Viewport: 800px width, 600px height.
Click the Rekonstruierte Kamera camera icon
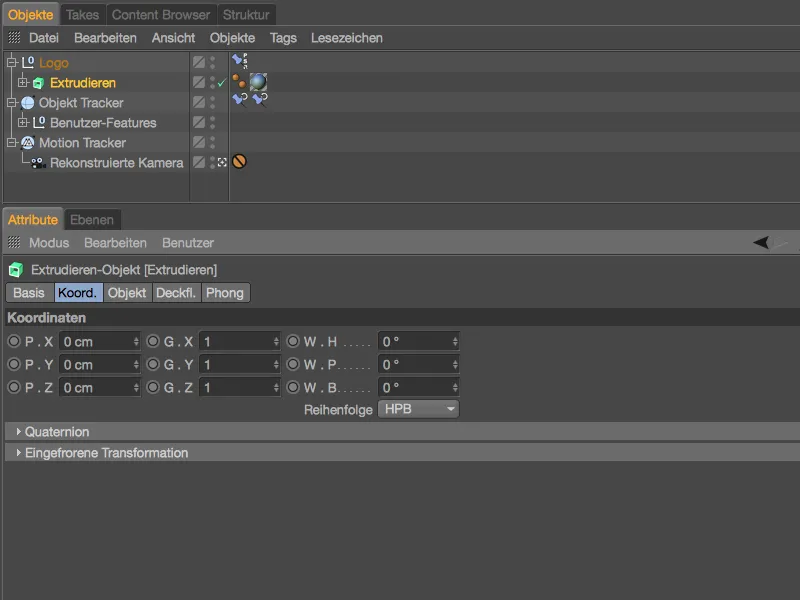pyautogui.click(x=38, y=163)
